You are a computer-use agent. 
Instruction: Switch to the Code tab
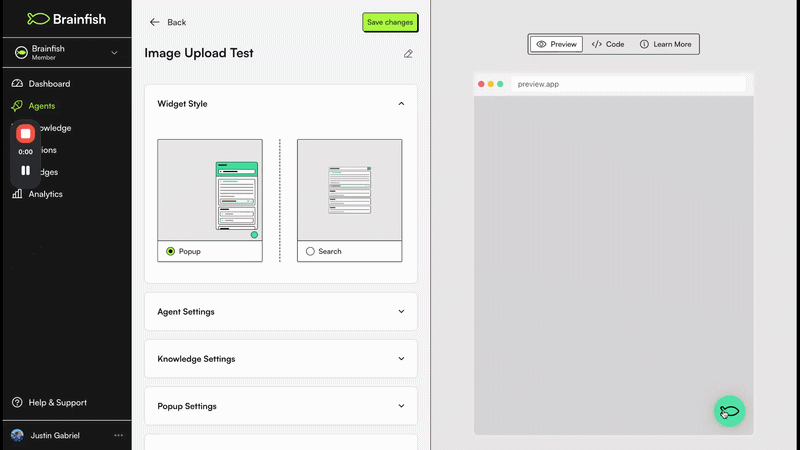tap(608, 44)
